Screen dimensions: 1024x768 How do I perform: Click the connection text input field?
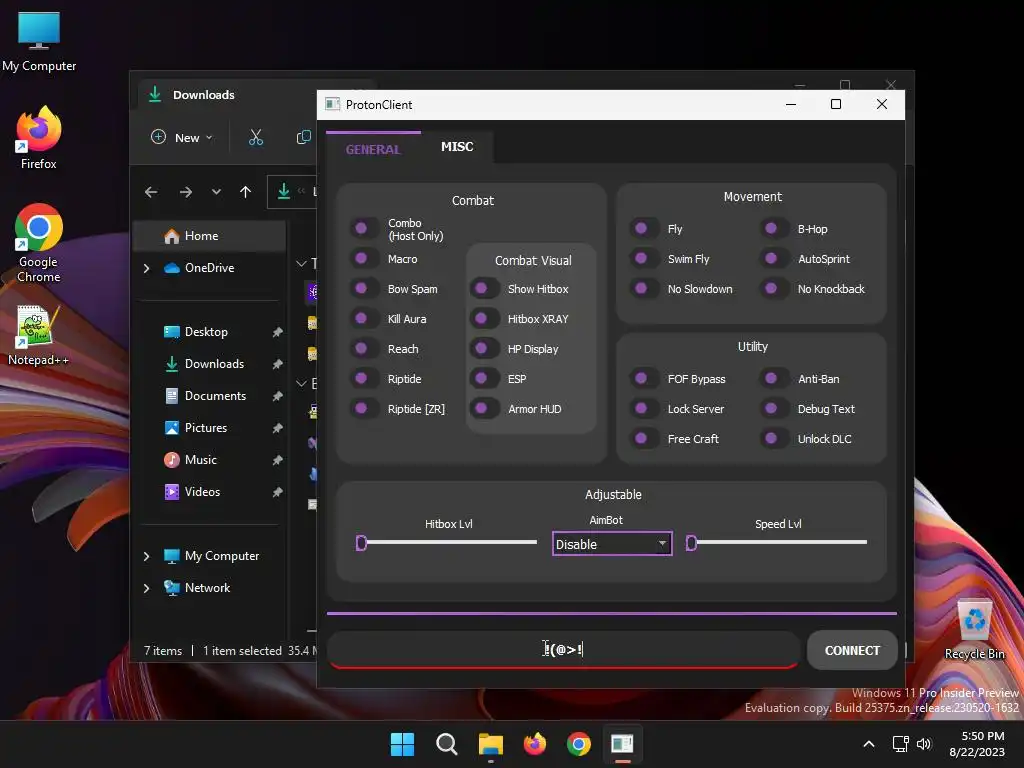pos(563,650)
